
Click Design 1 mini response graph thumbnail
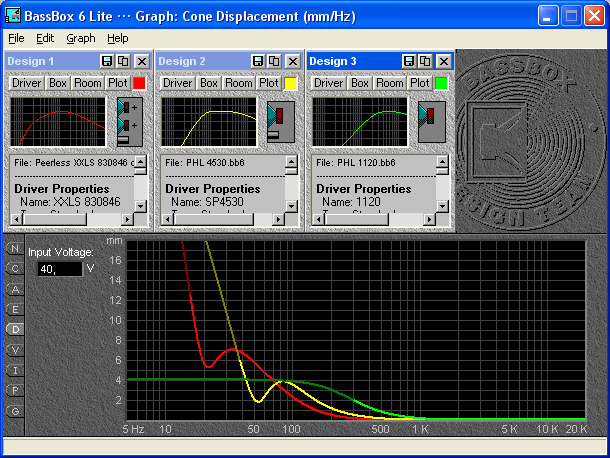58,122
